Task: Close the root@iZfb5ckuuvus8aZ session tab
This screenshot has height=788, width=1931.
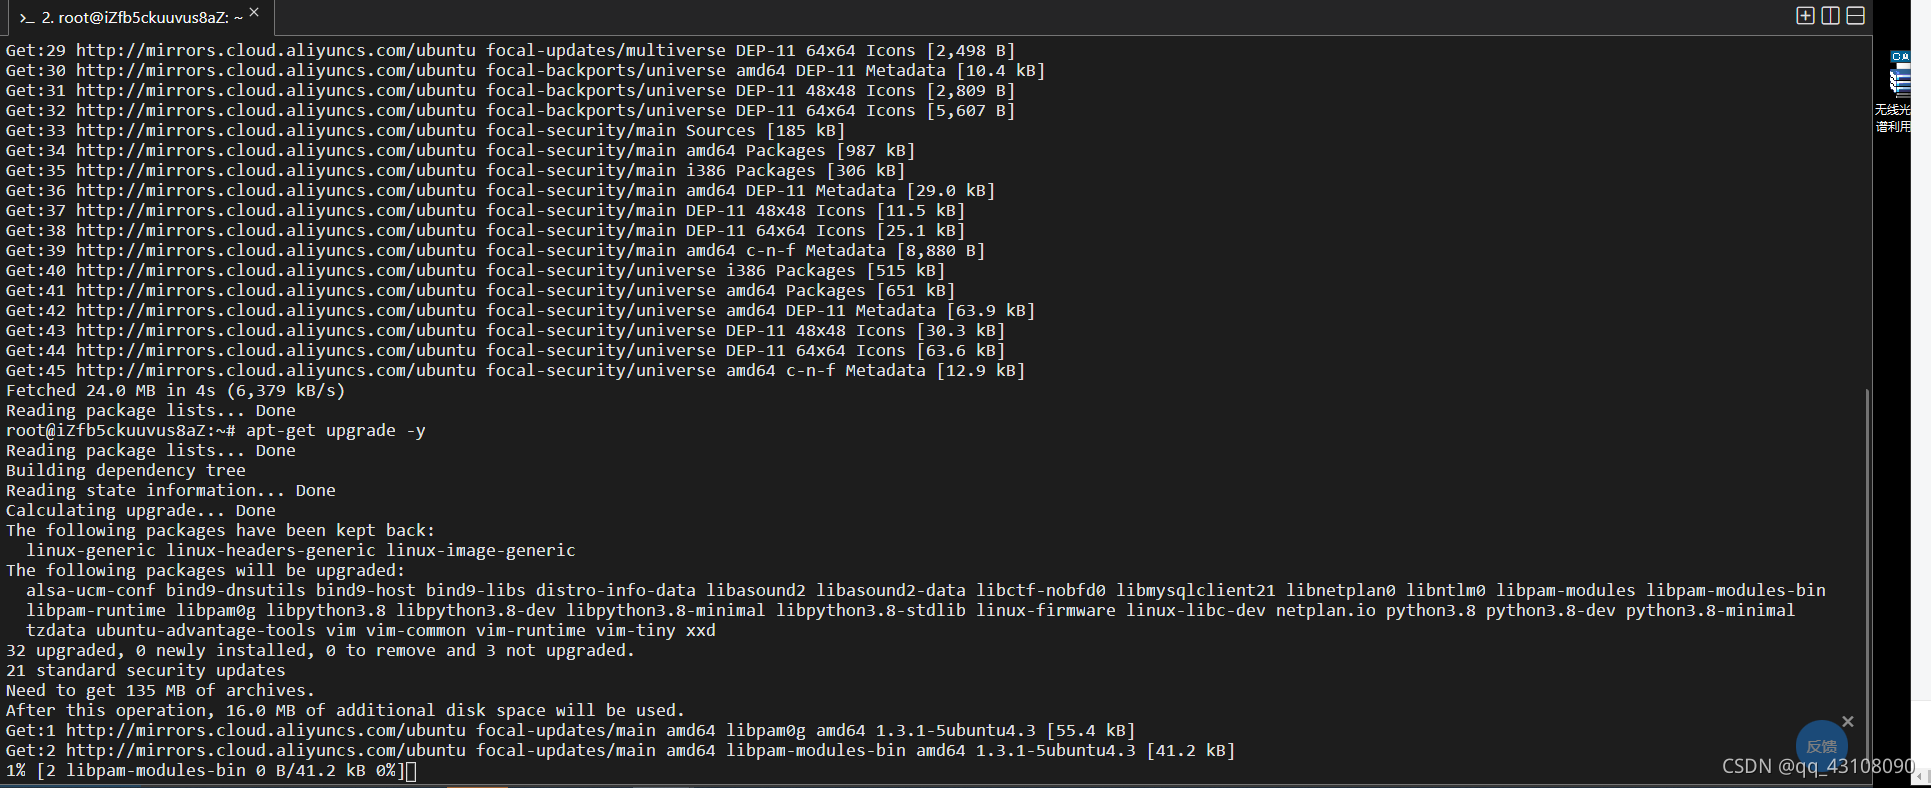Action: [x=254, y=12]
